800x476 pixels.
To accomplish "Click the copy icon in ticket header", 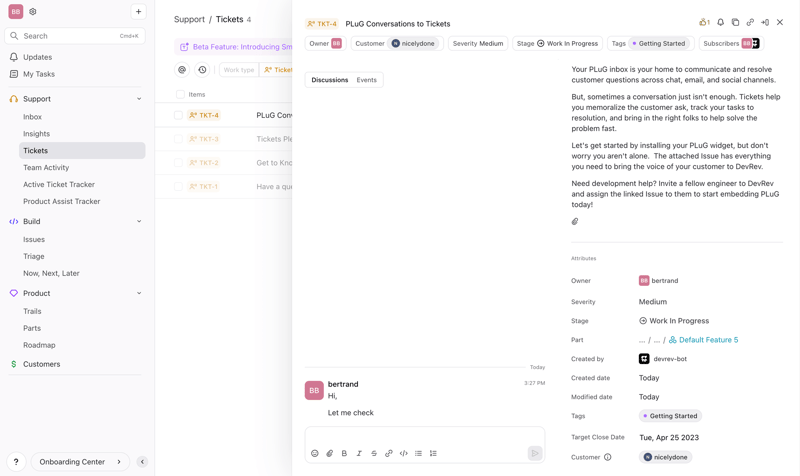I will [x=735, y=22].
